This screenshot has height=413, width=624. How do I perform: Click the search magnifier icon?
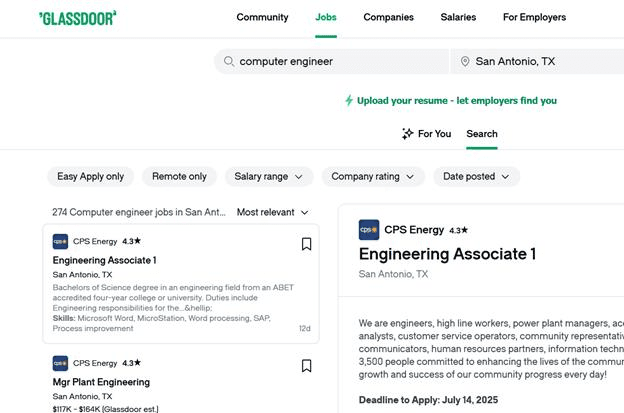point(228,61)
